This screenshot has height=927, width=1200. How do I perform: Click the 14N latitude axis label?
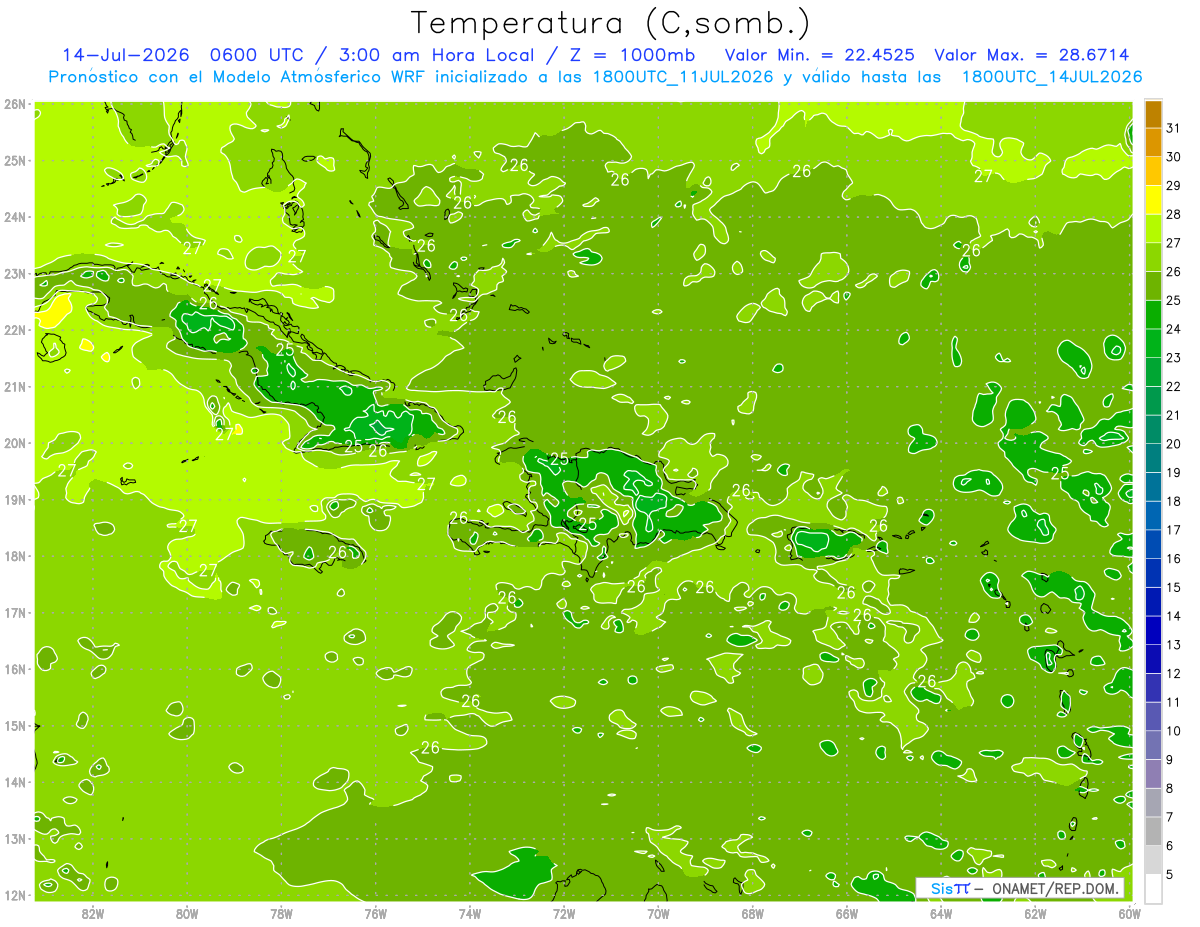coord(14,782)
